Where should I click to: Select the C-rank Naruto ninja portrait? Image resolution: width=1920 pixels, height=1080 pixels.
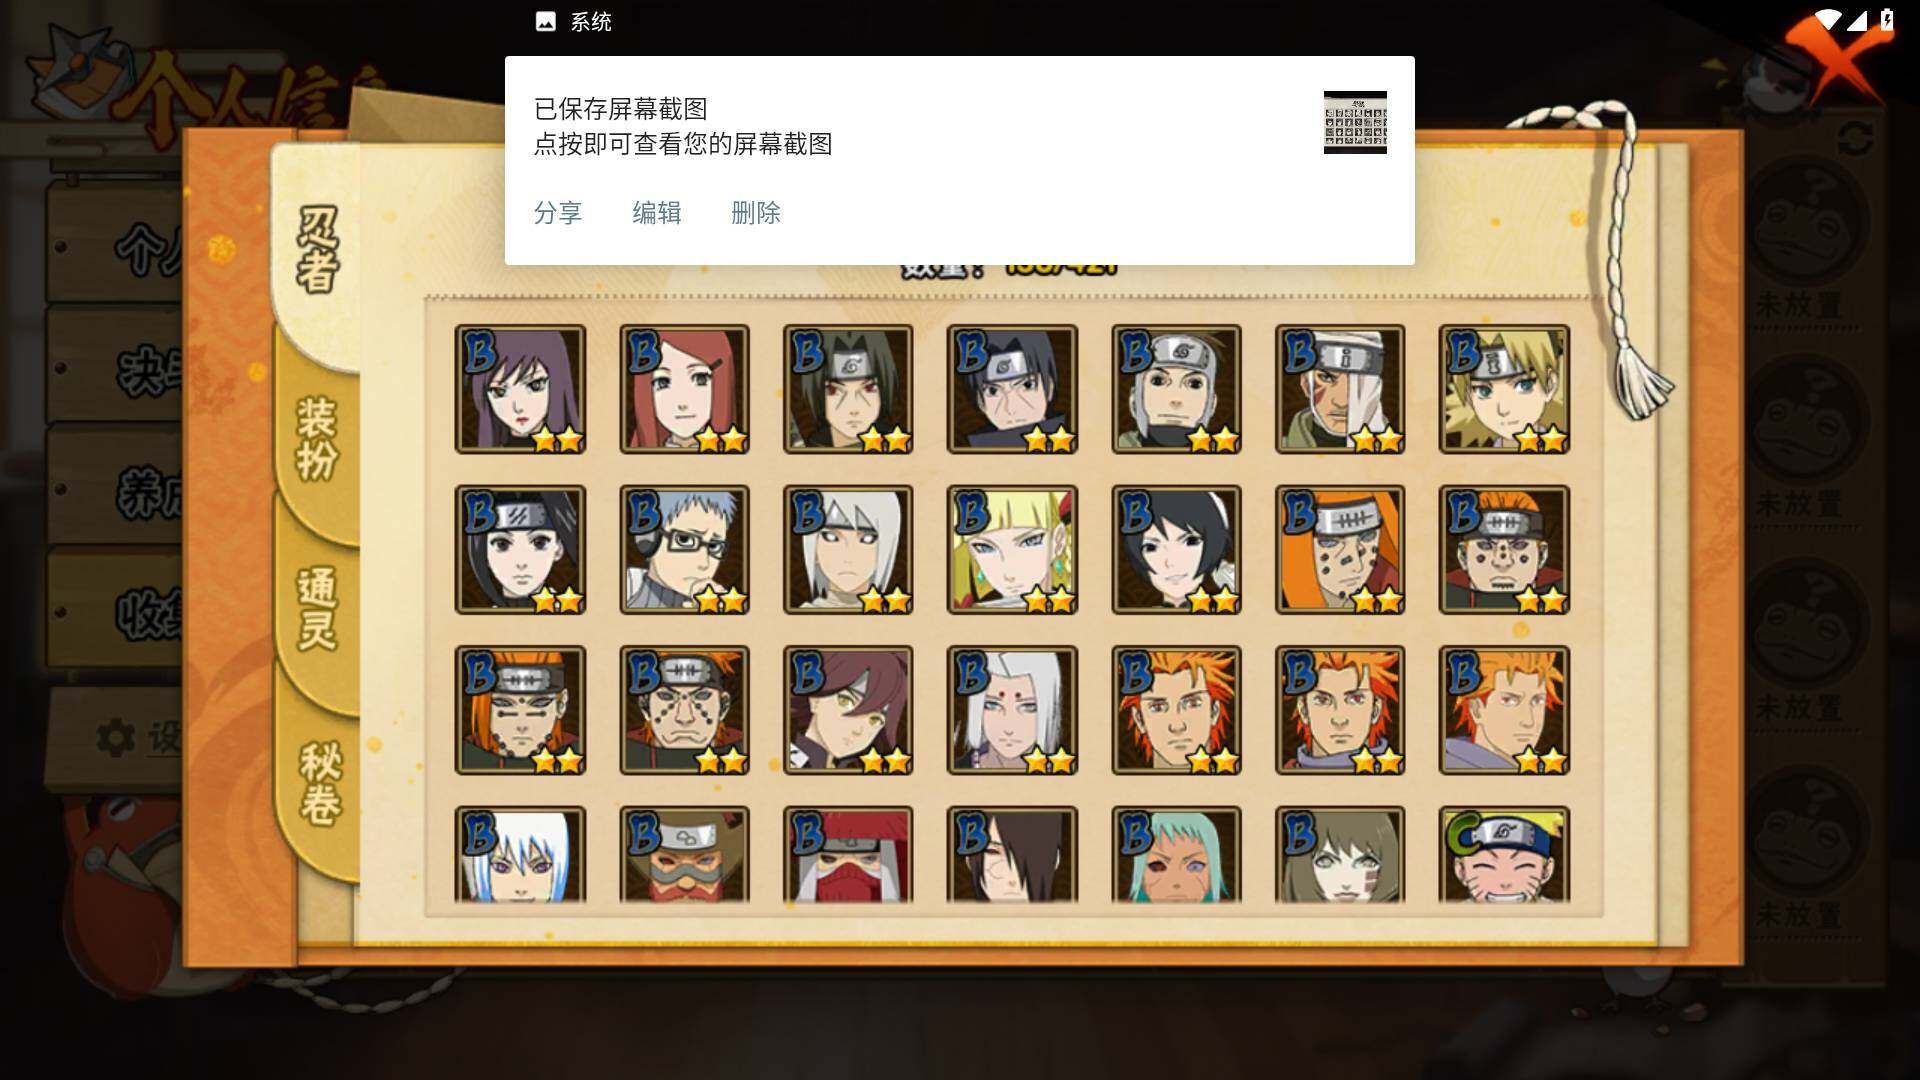(1504, 856)
